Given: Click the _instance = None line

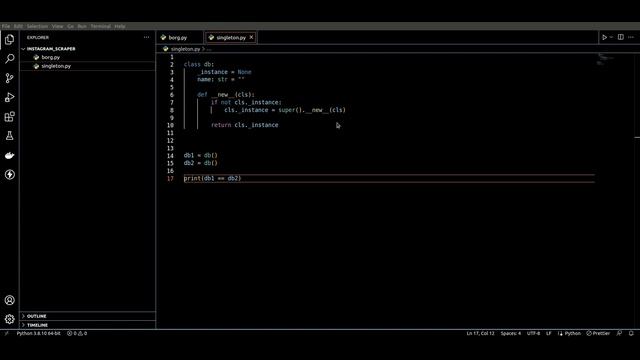Looking at the screenshot, I should click(224, 72).
